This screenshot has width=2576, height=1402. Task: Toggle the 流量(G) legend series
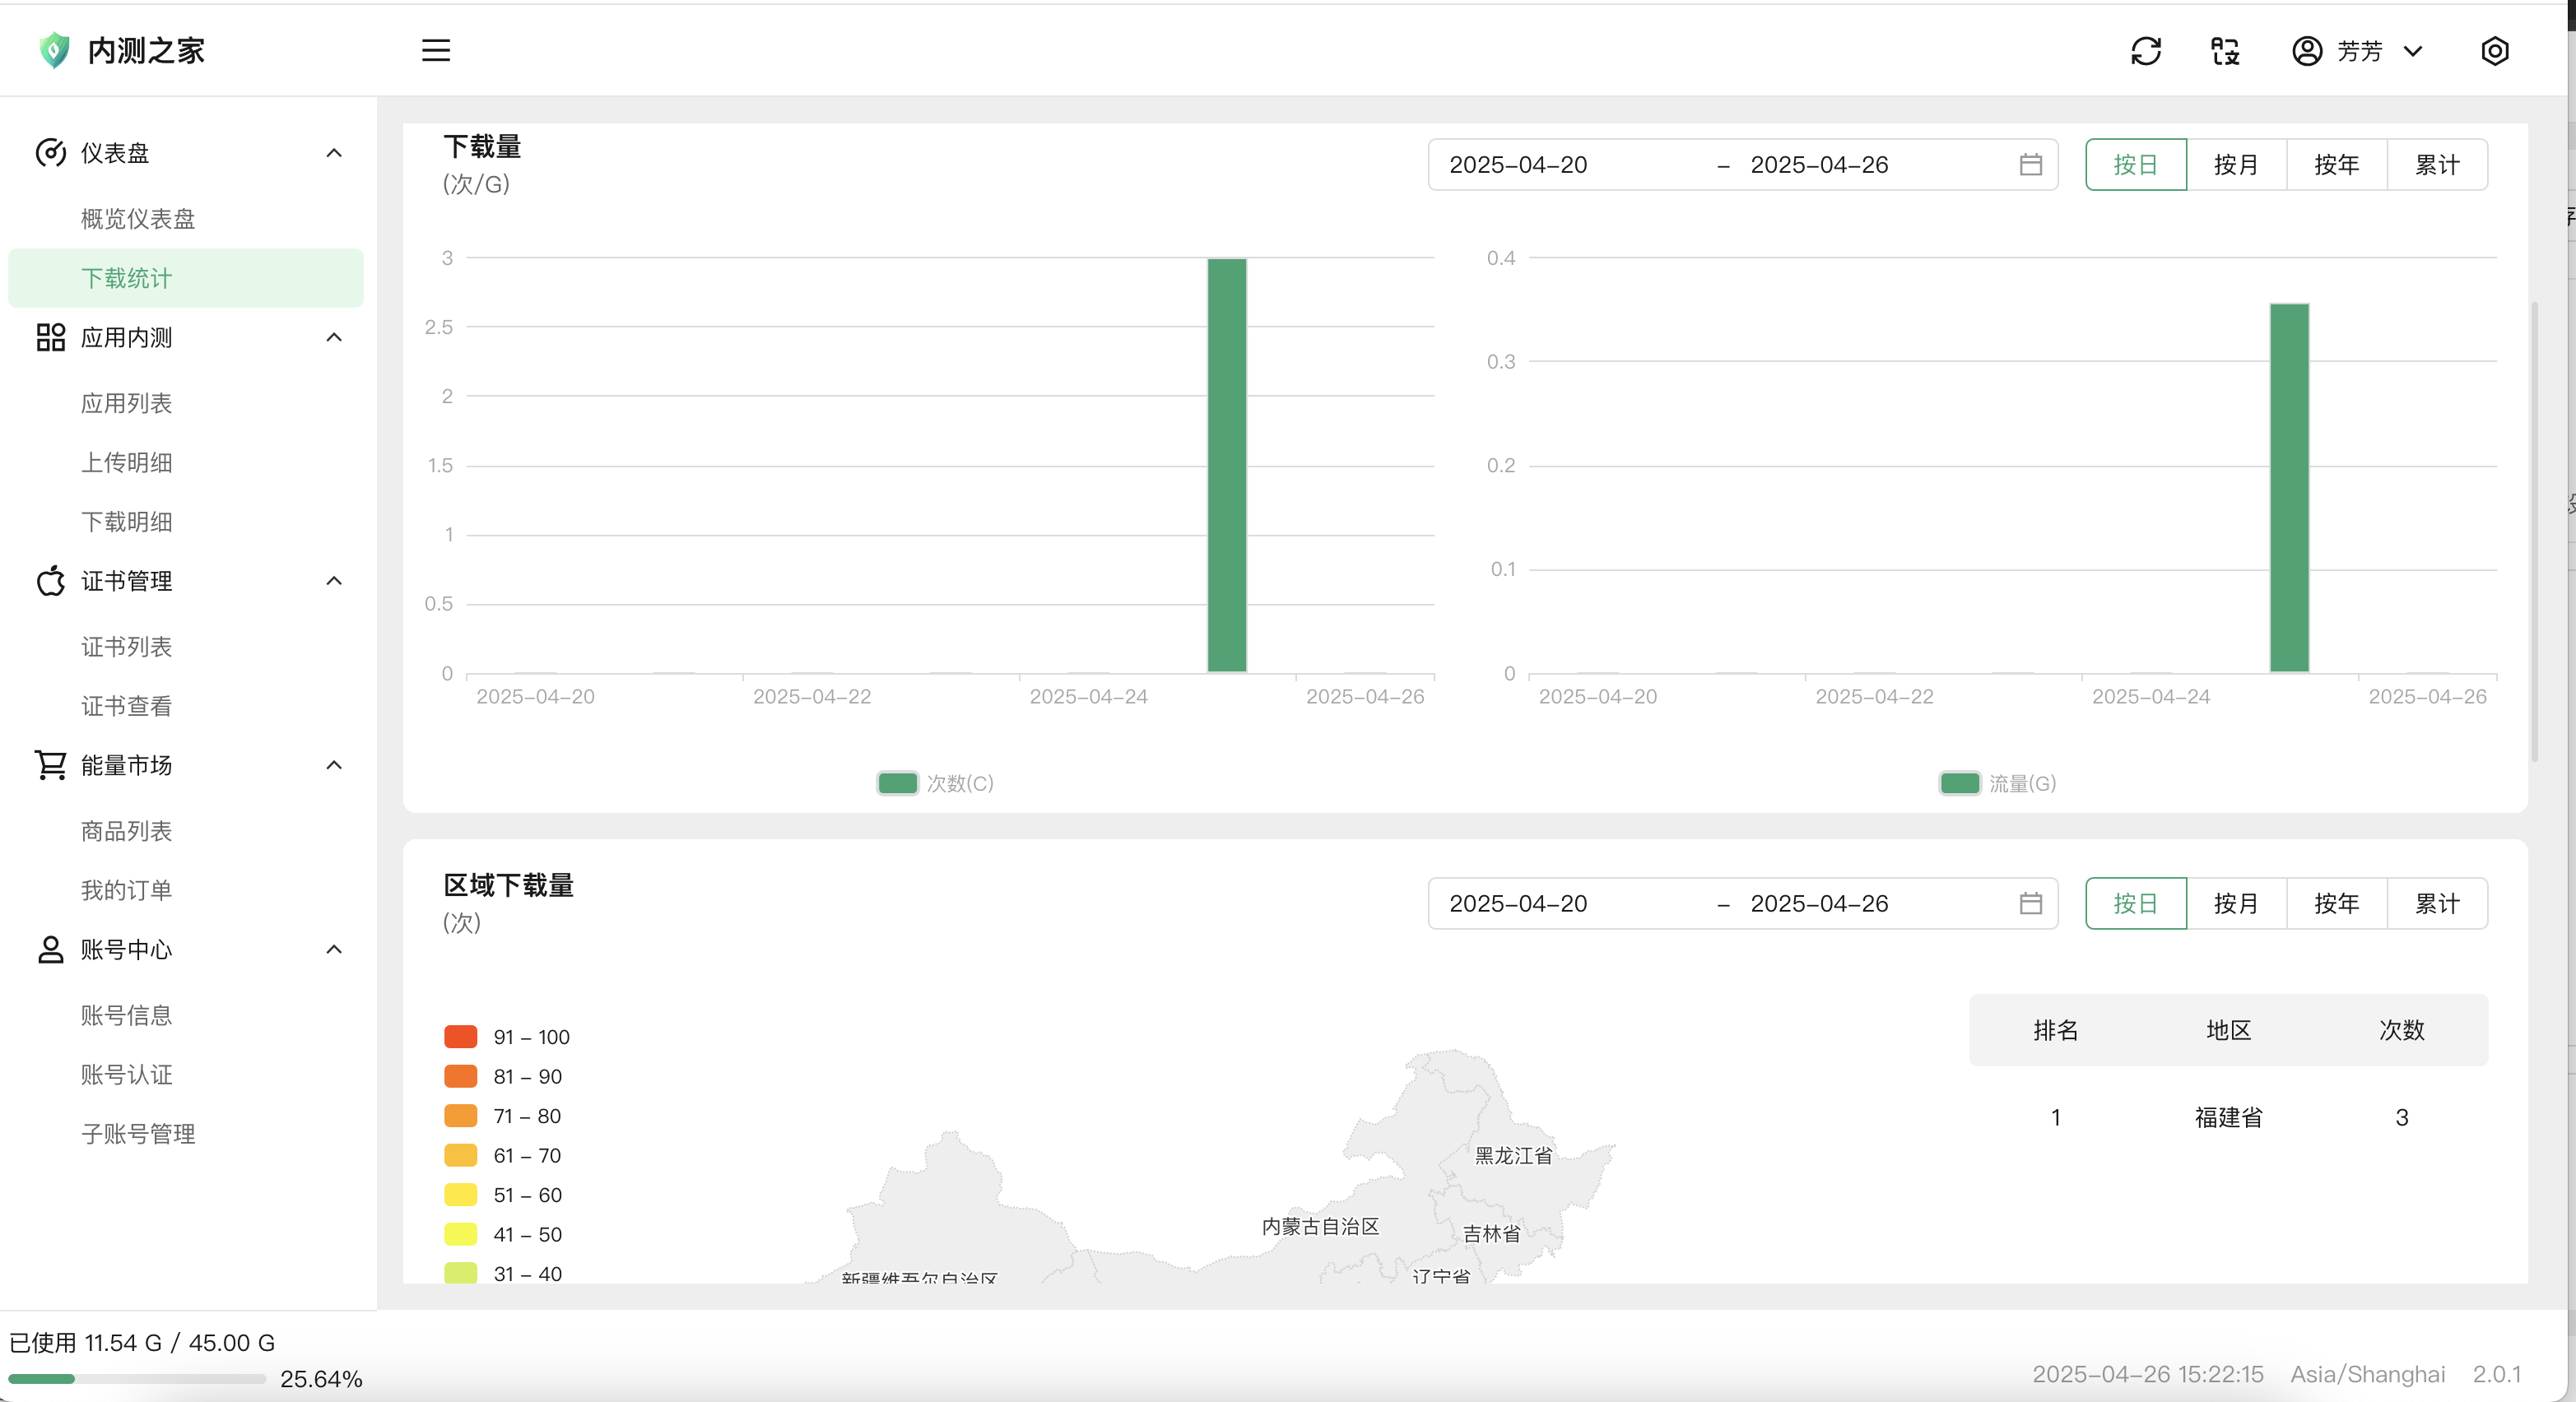pyautogui.click(x=1959, y=783)
